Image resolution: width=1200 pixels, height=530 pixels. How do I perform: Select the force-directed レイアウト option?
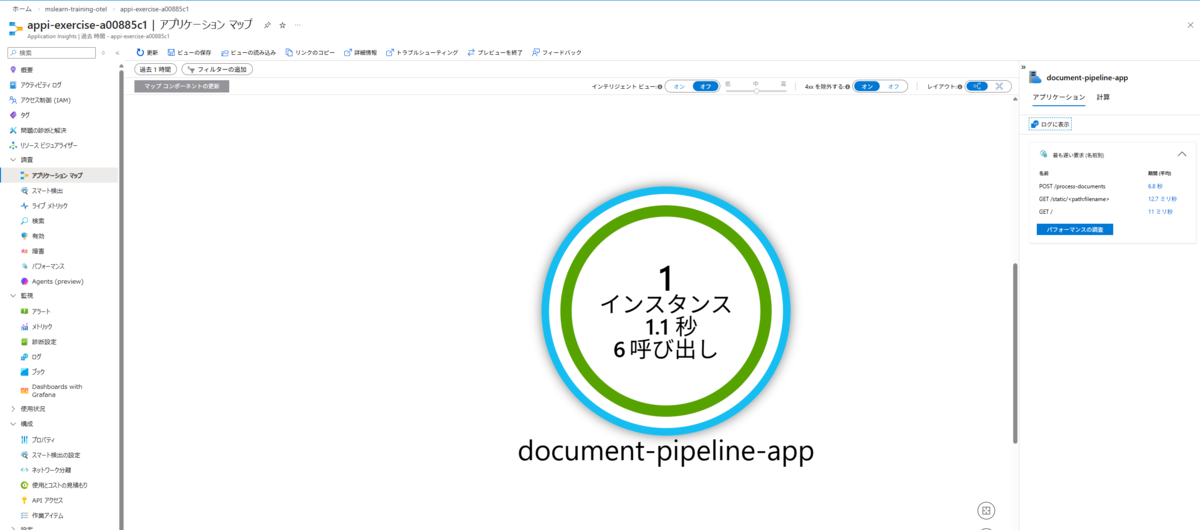(1000, 86)
